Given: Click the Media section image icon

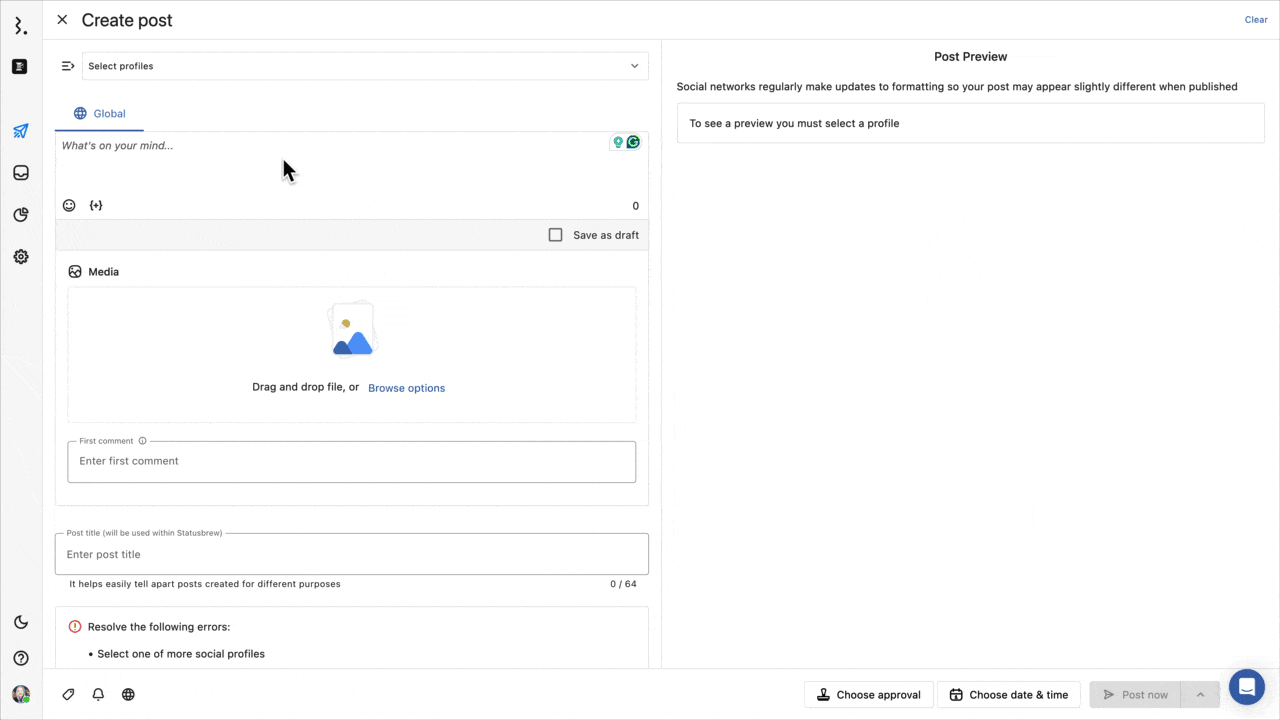Looking at the screenshot, I should pyautogui.click(x=75, y=272).
